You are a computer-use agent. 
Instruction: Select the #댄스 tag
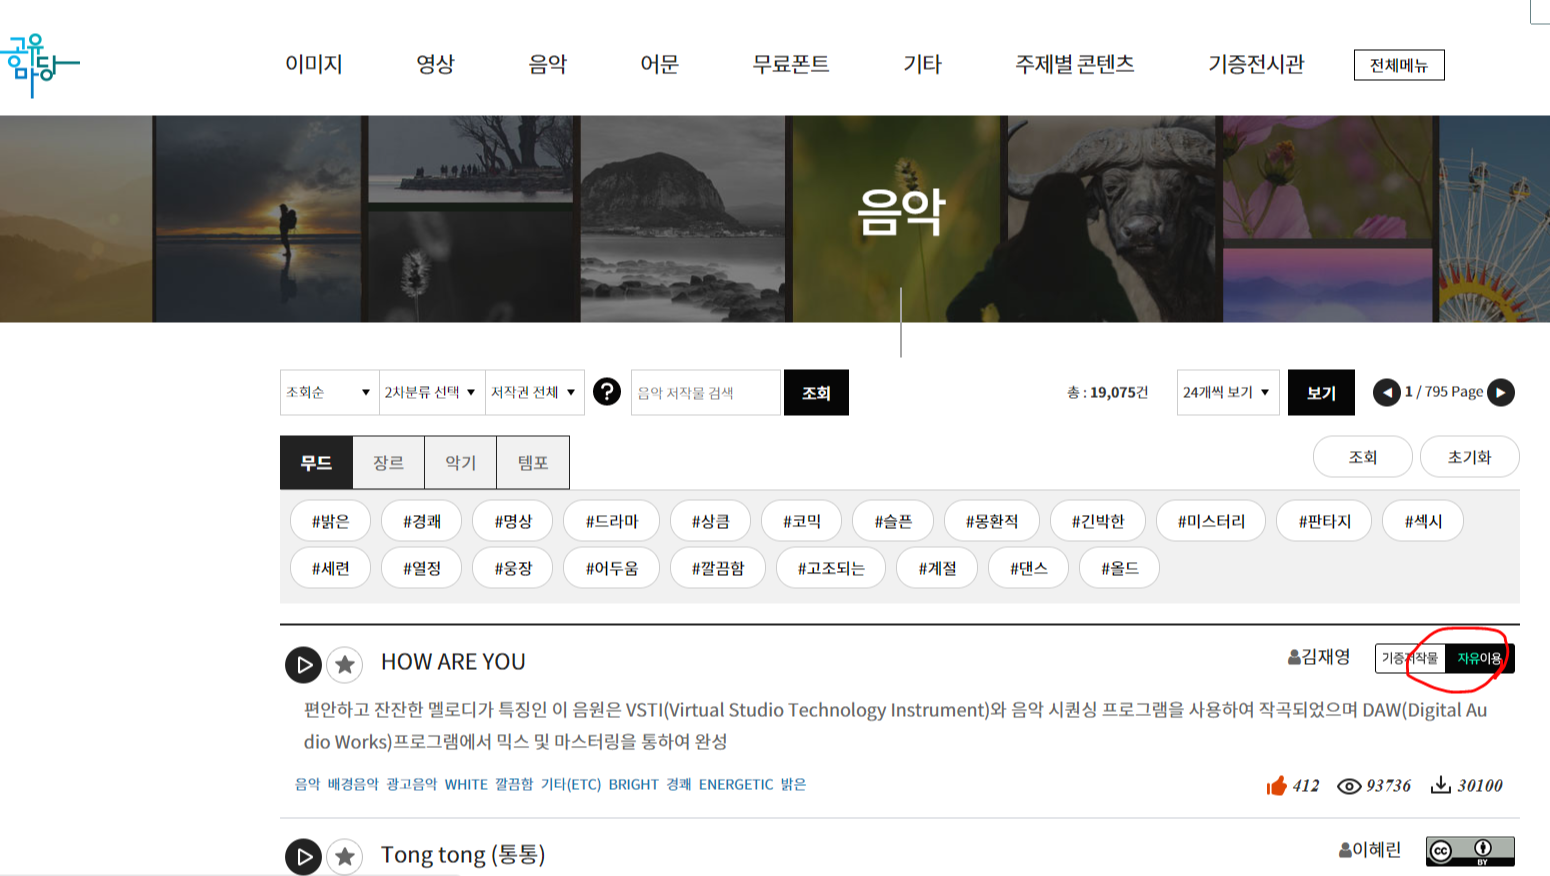1028,568
